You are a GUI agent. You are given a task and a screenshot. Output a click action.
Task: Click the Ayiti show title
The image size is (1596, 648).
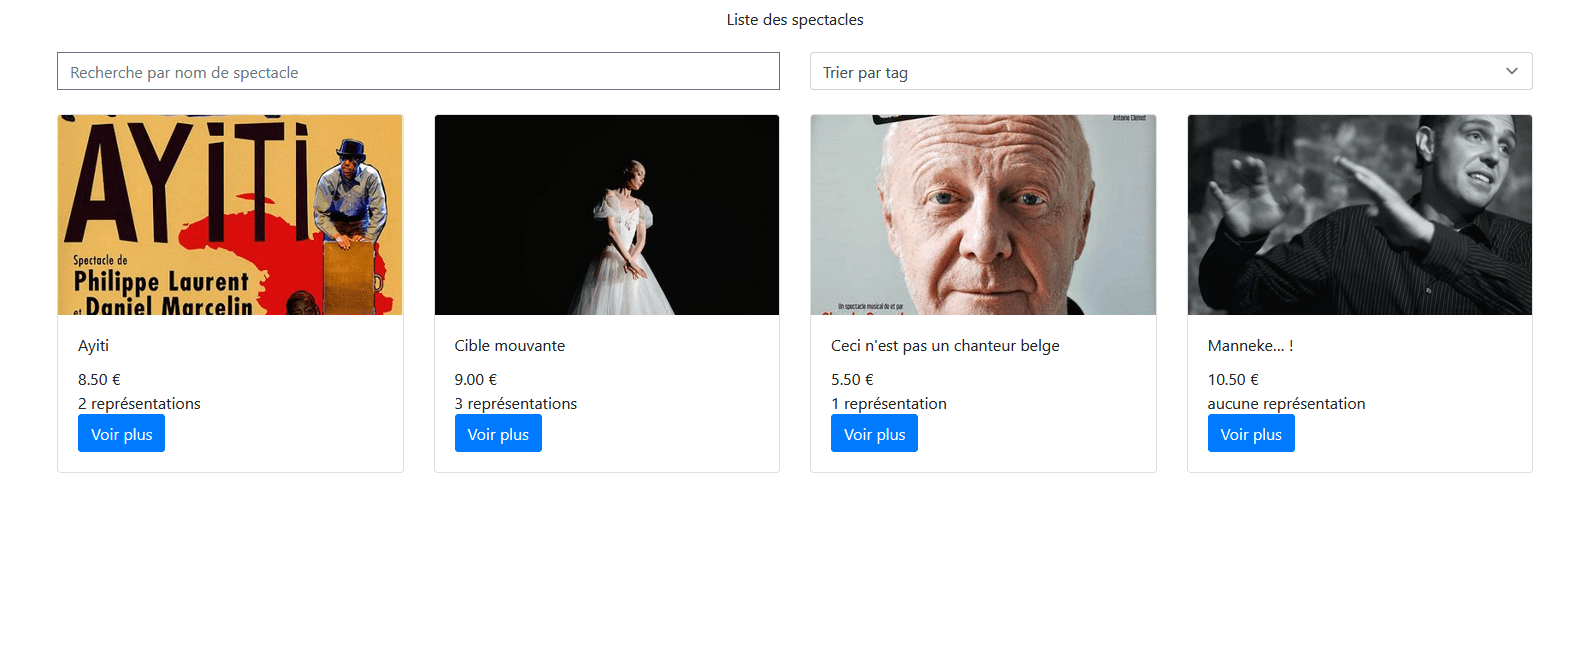coord(94,346)
